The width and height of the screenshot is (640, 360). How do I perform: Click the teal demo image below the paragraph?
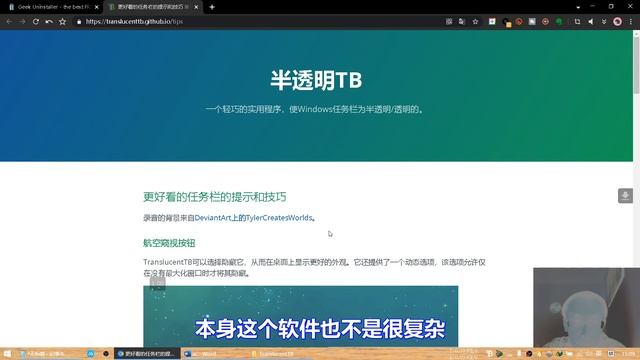(300, 316)
